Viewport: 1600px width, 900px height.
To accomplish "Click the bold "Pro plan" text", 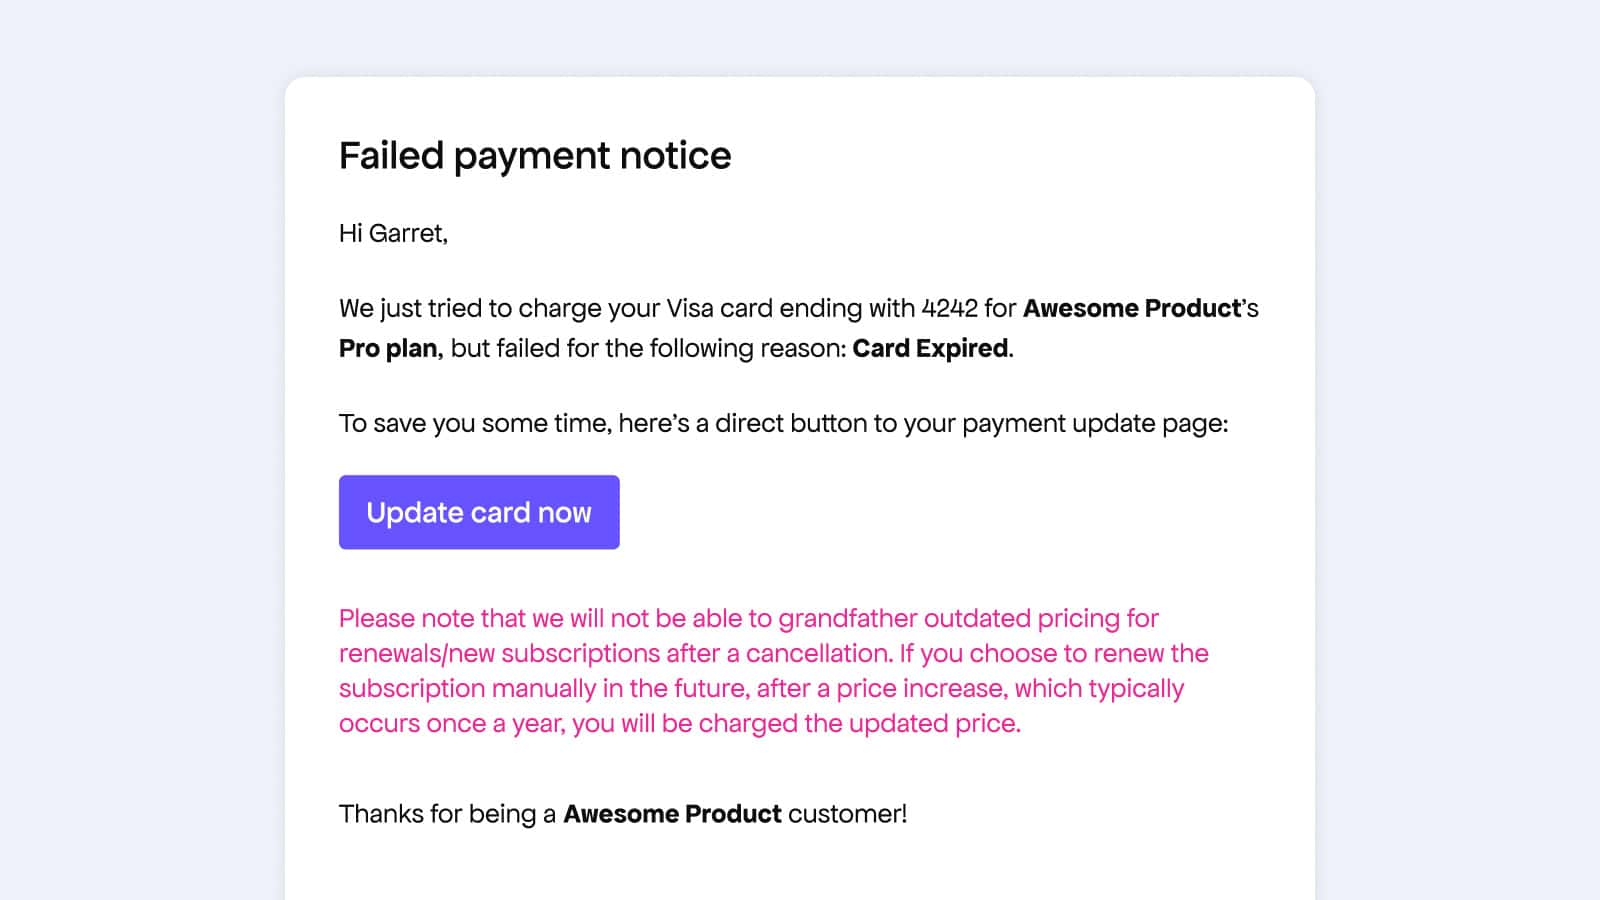I will 389,348.
